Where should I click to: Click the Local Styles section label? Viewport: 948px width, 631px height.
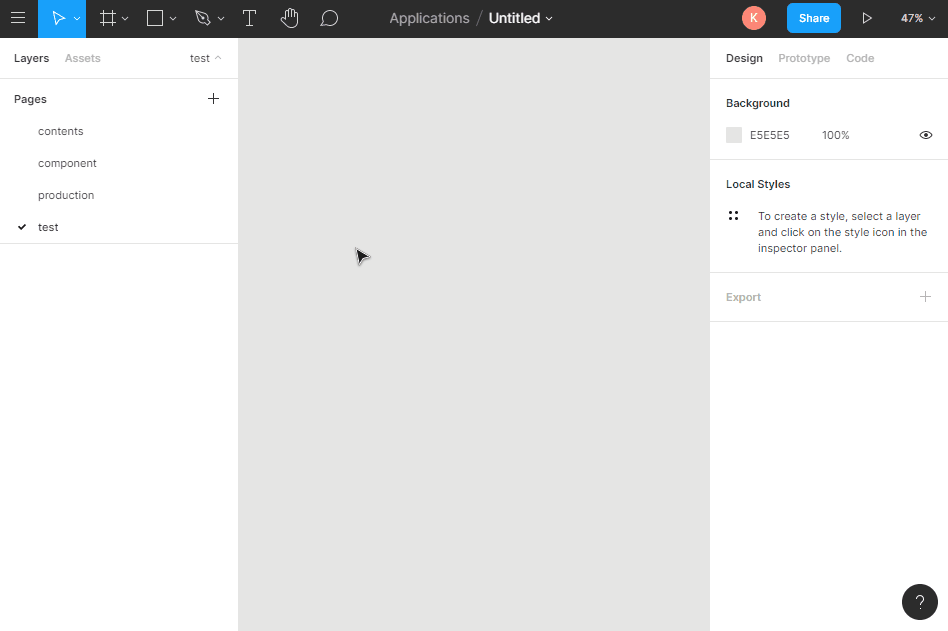click(x=758, y=184)
